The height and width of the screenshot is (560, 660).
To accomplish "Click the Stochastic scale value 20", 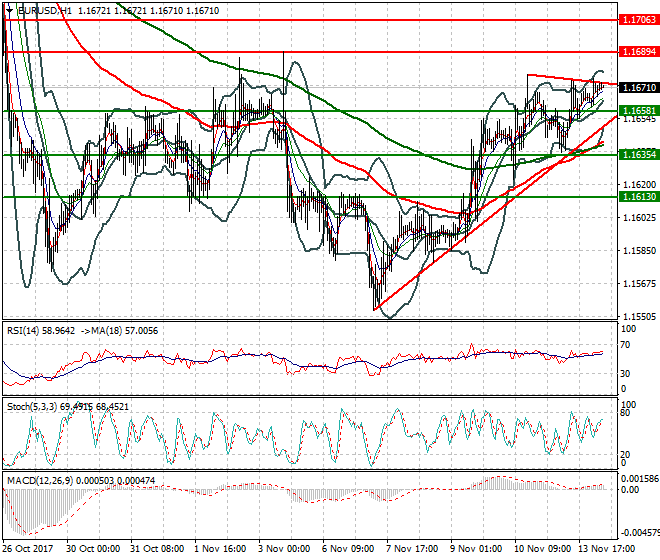I will (625, 454).
